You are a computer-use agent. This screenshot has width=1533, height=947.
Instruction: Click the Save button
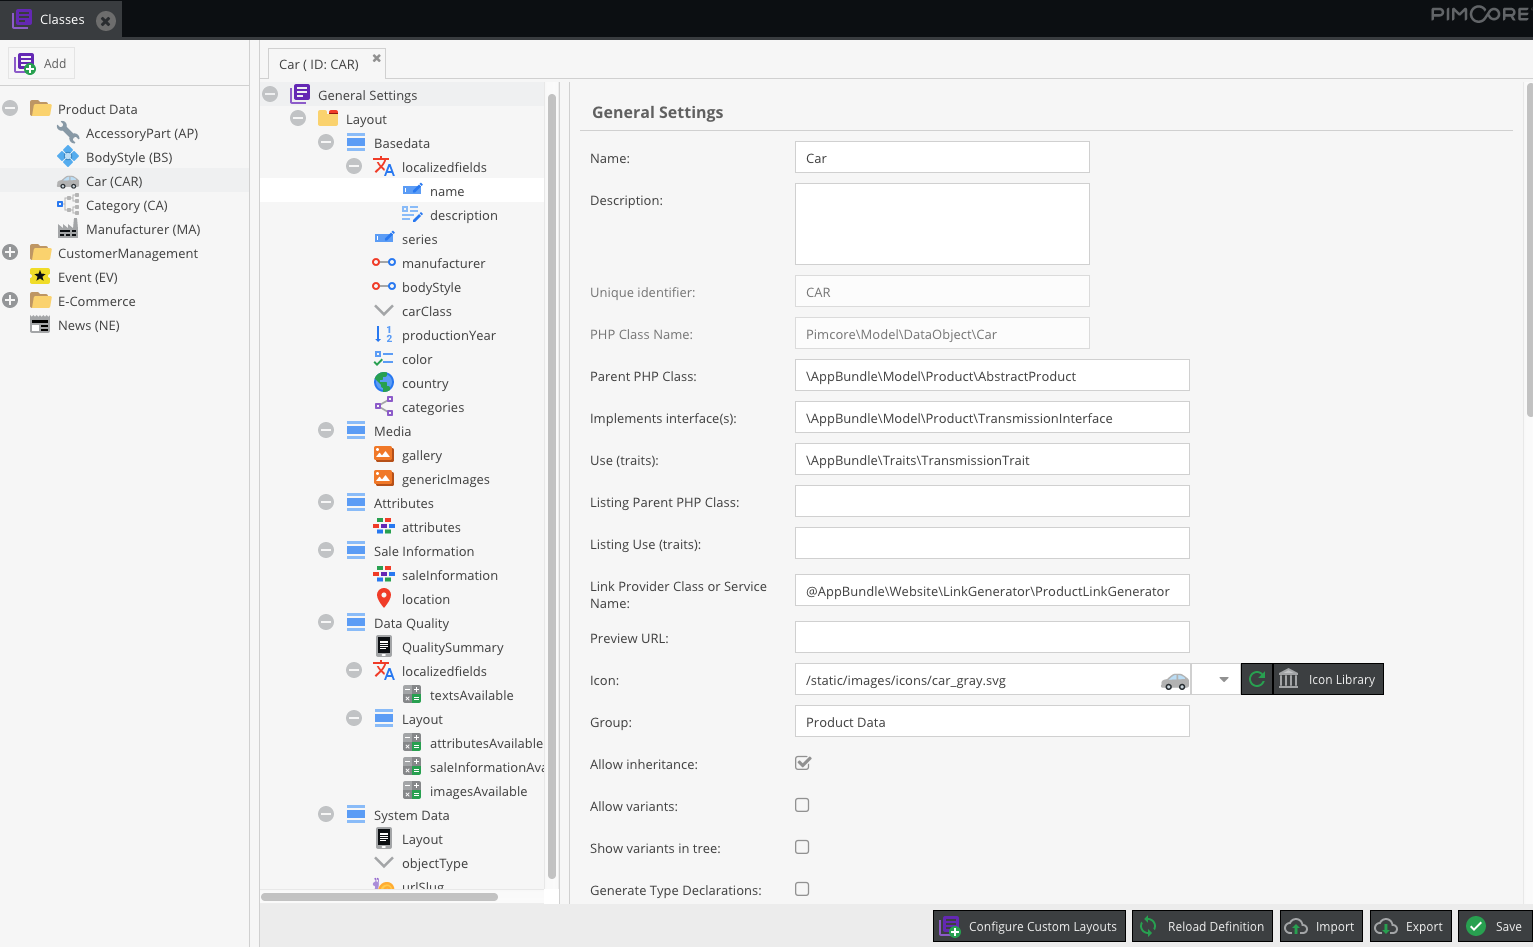[x=1495, y=926]
